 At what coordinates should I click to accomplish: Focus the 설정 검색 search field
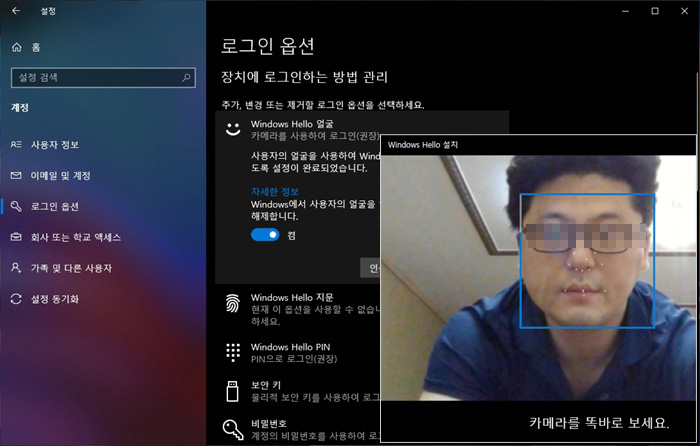[103, 78]
